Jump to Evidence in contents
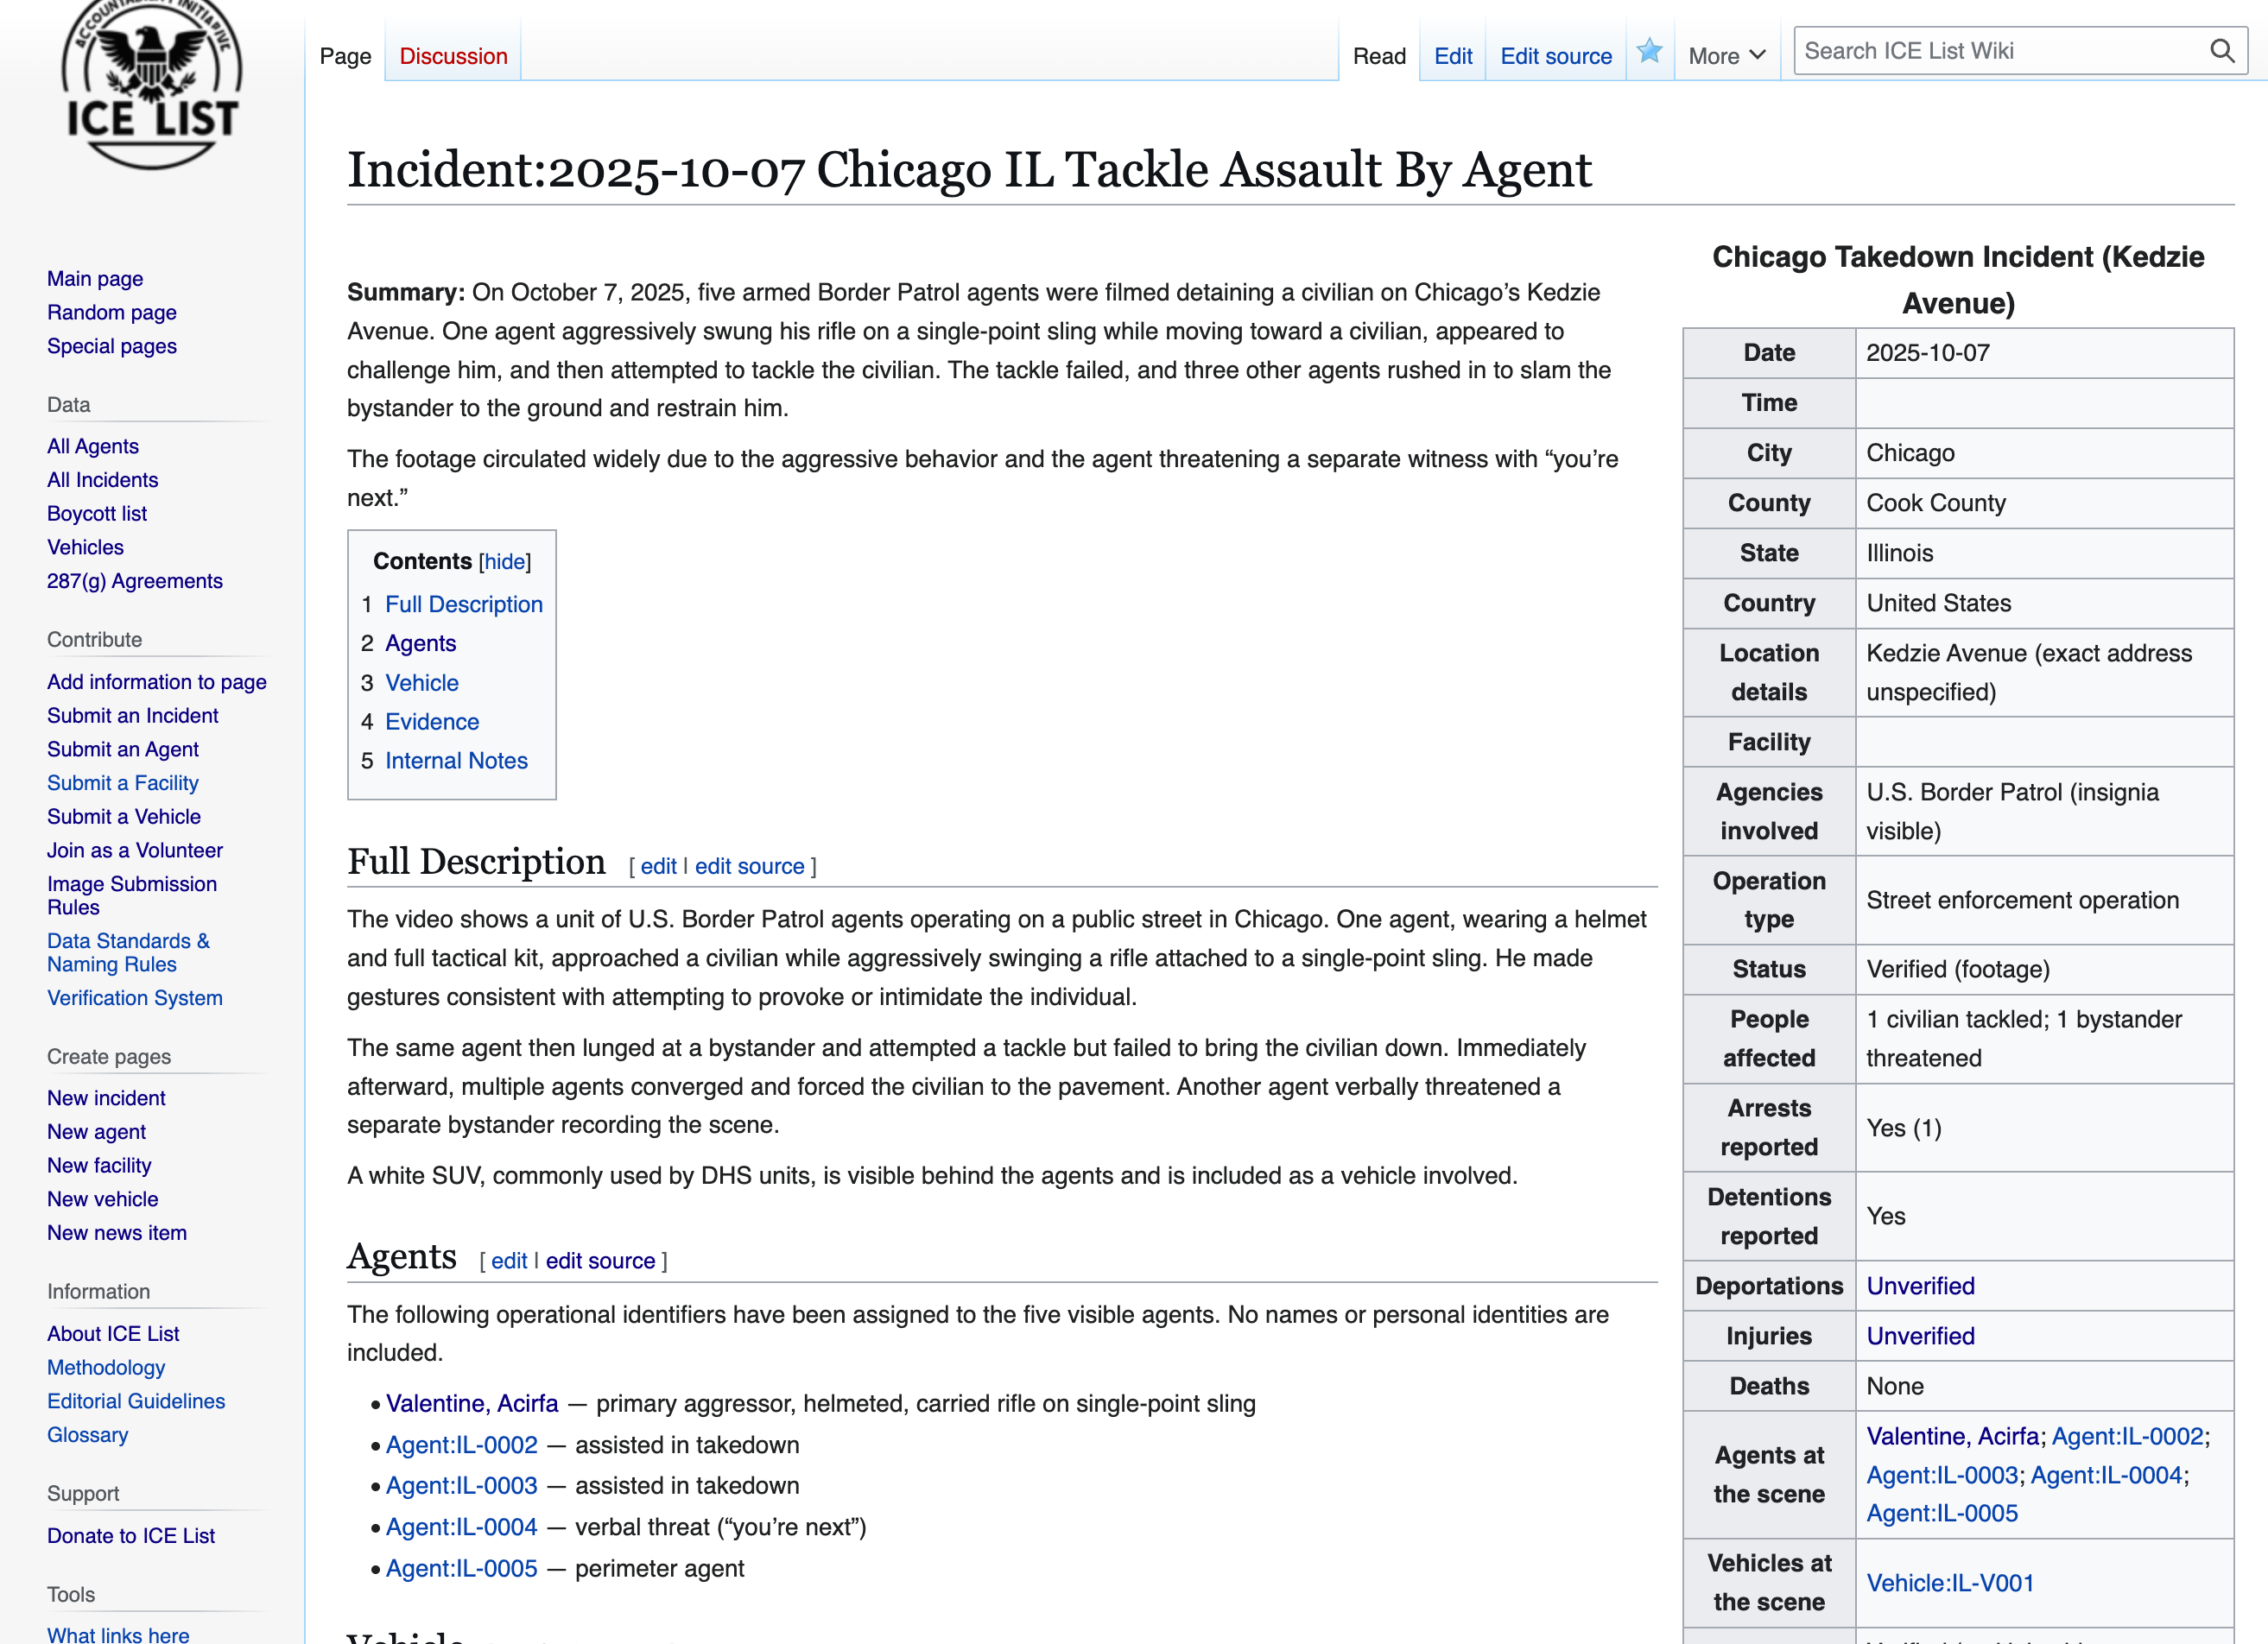Image resolution: width=2268 pixels, height=1644 pixels. [x=432, y=722]
